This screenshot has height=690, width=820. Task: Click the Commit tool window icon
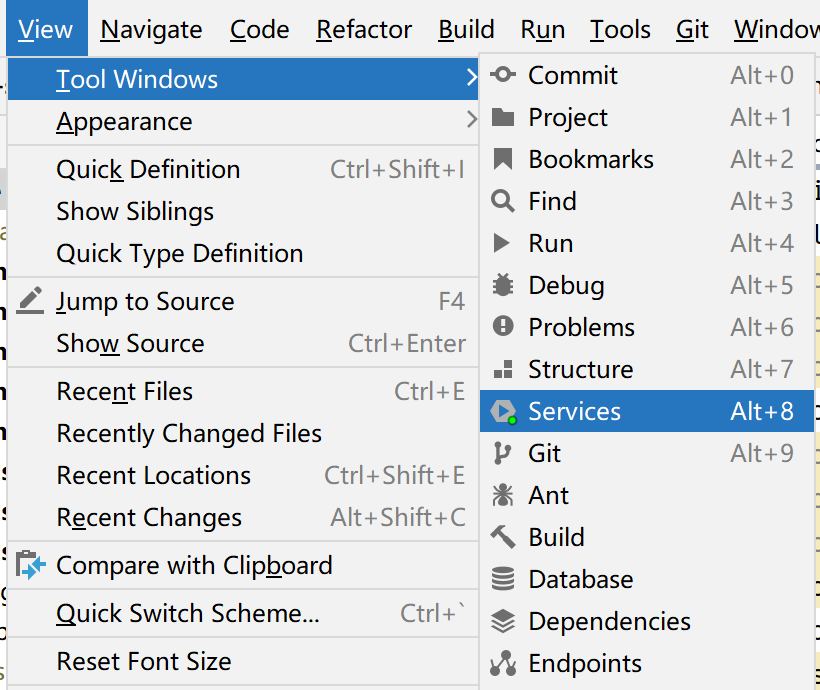pyautogui.click(x=503, y=75)
